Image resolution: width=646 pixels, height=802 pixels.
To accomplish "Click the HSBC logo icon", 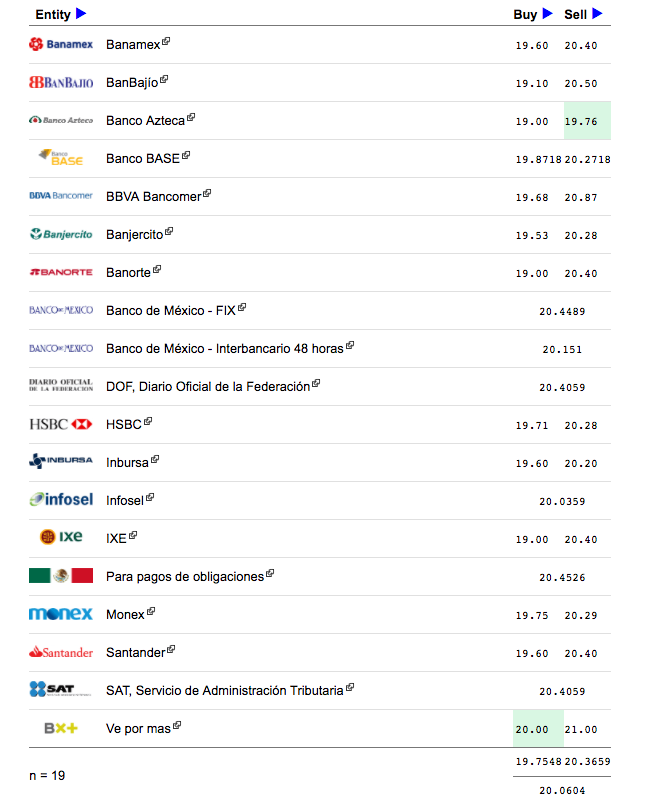I will point(61,424).
